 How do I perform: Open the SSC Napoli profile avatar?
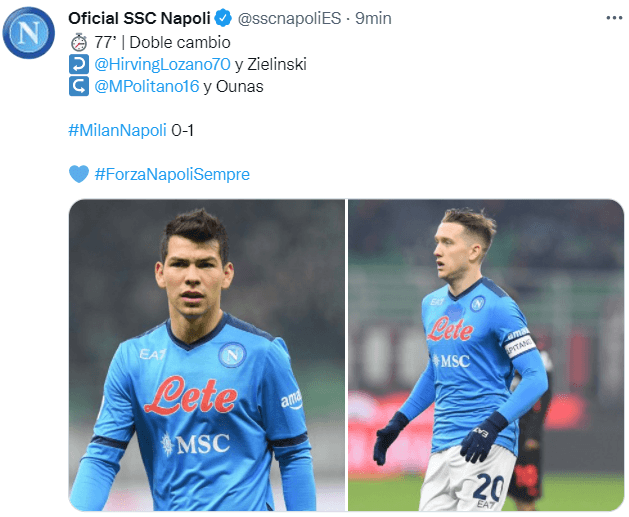pos(28,32)
